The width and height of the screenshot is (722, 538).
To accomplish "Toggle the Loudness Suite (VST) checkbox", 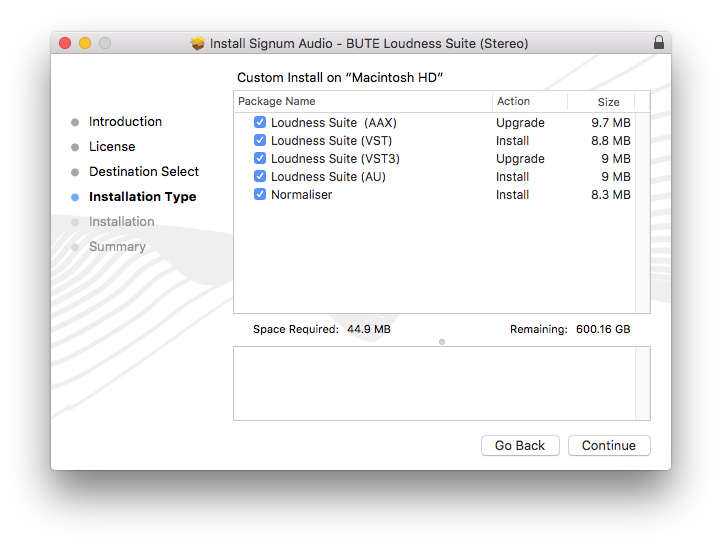I will [260, 141].
